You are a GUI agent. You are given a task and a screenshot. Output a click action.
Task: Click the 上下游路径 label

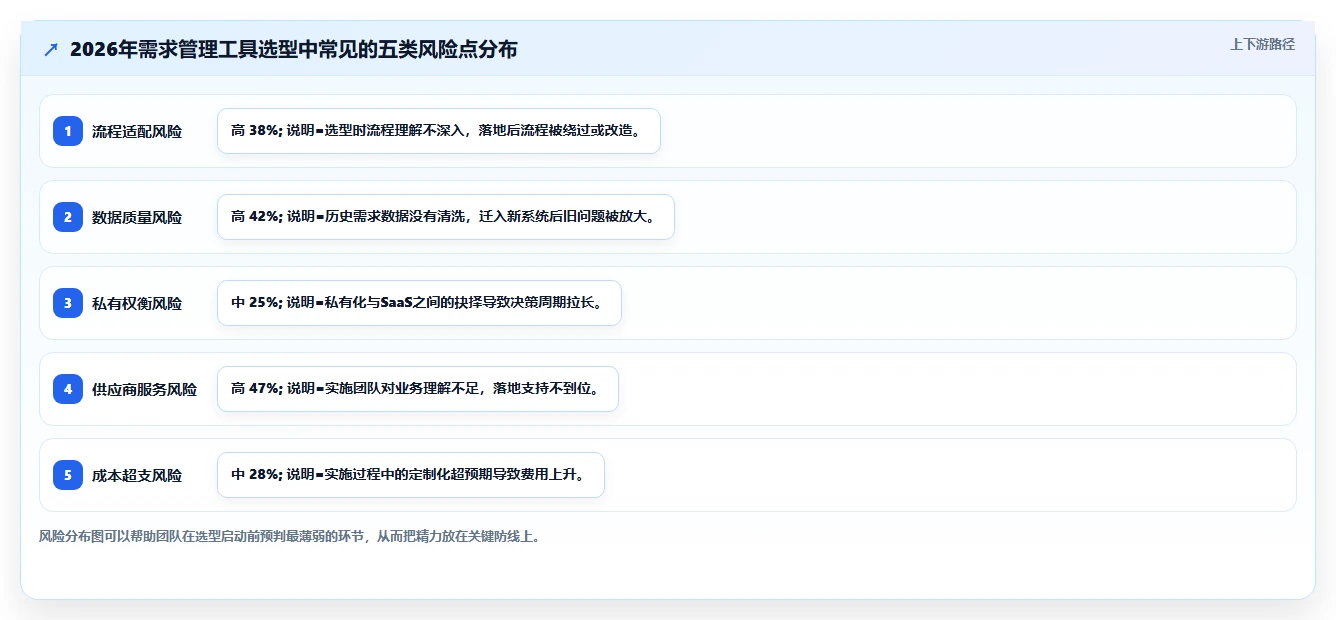pyautogui.click(x=1262, y=44)
